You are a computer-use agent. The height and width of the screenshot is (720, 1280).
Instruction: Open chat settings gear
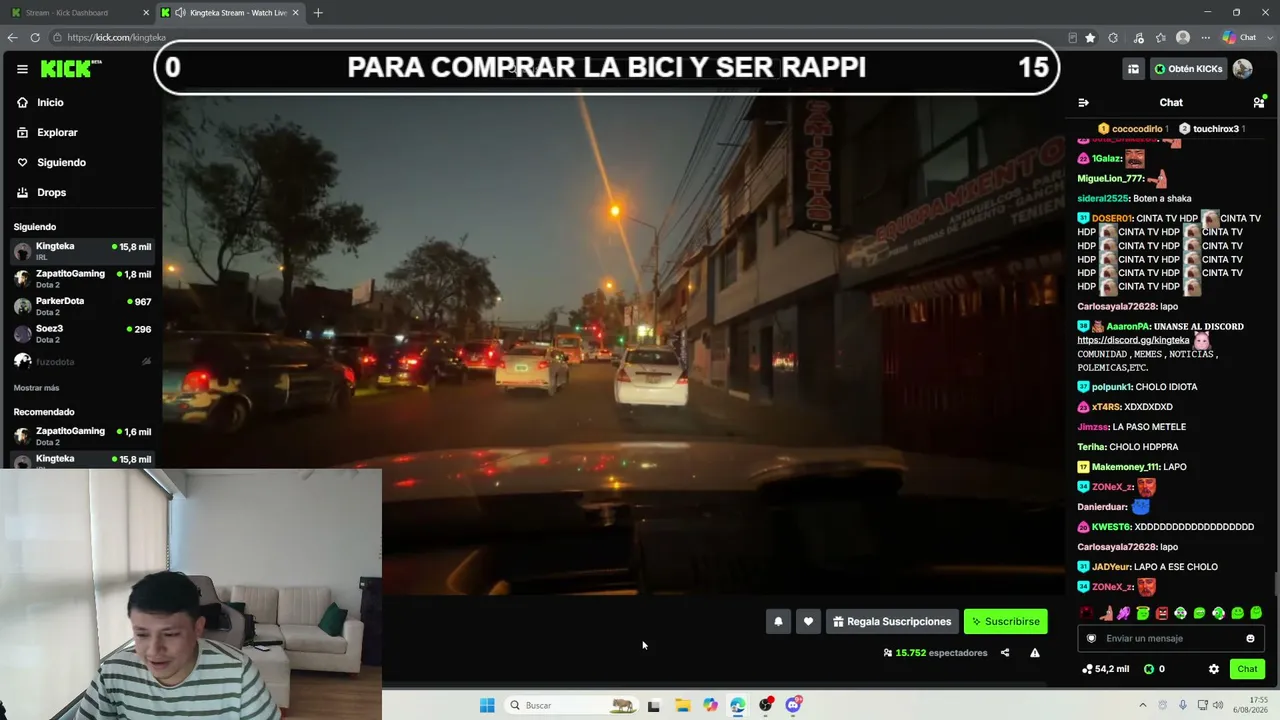click(1214, 669)
